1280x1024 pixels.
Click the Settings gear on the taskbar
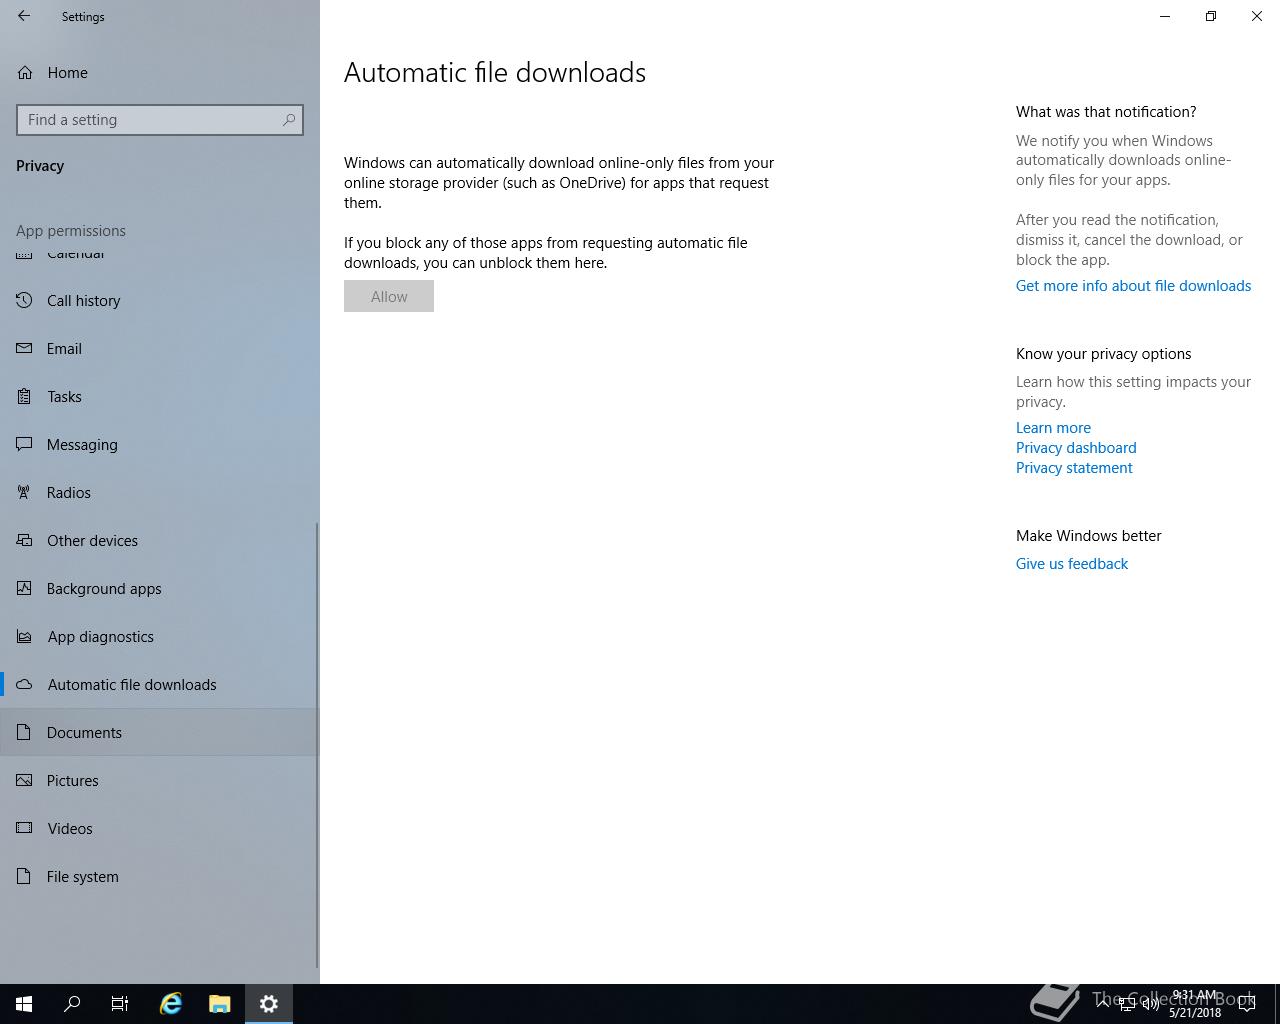[x=269, y=1004]
